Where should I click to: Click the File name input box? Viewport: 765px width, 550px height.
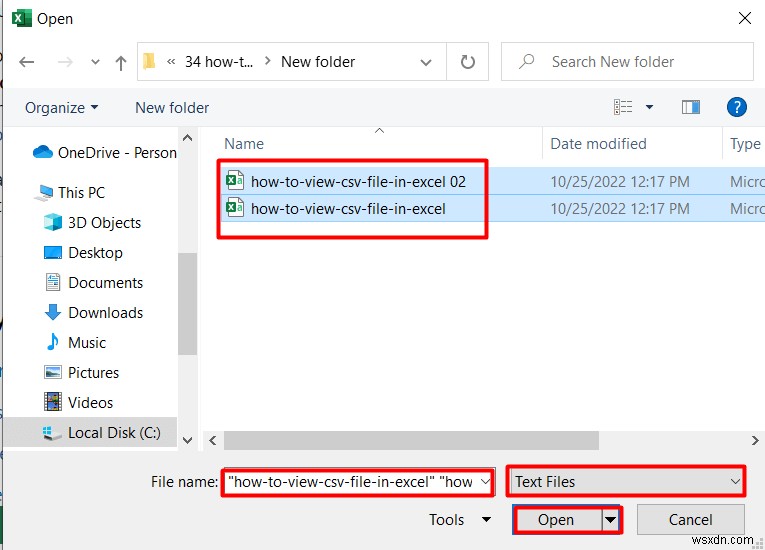click(357, 482)
